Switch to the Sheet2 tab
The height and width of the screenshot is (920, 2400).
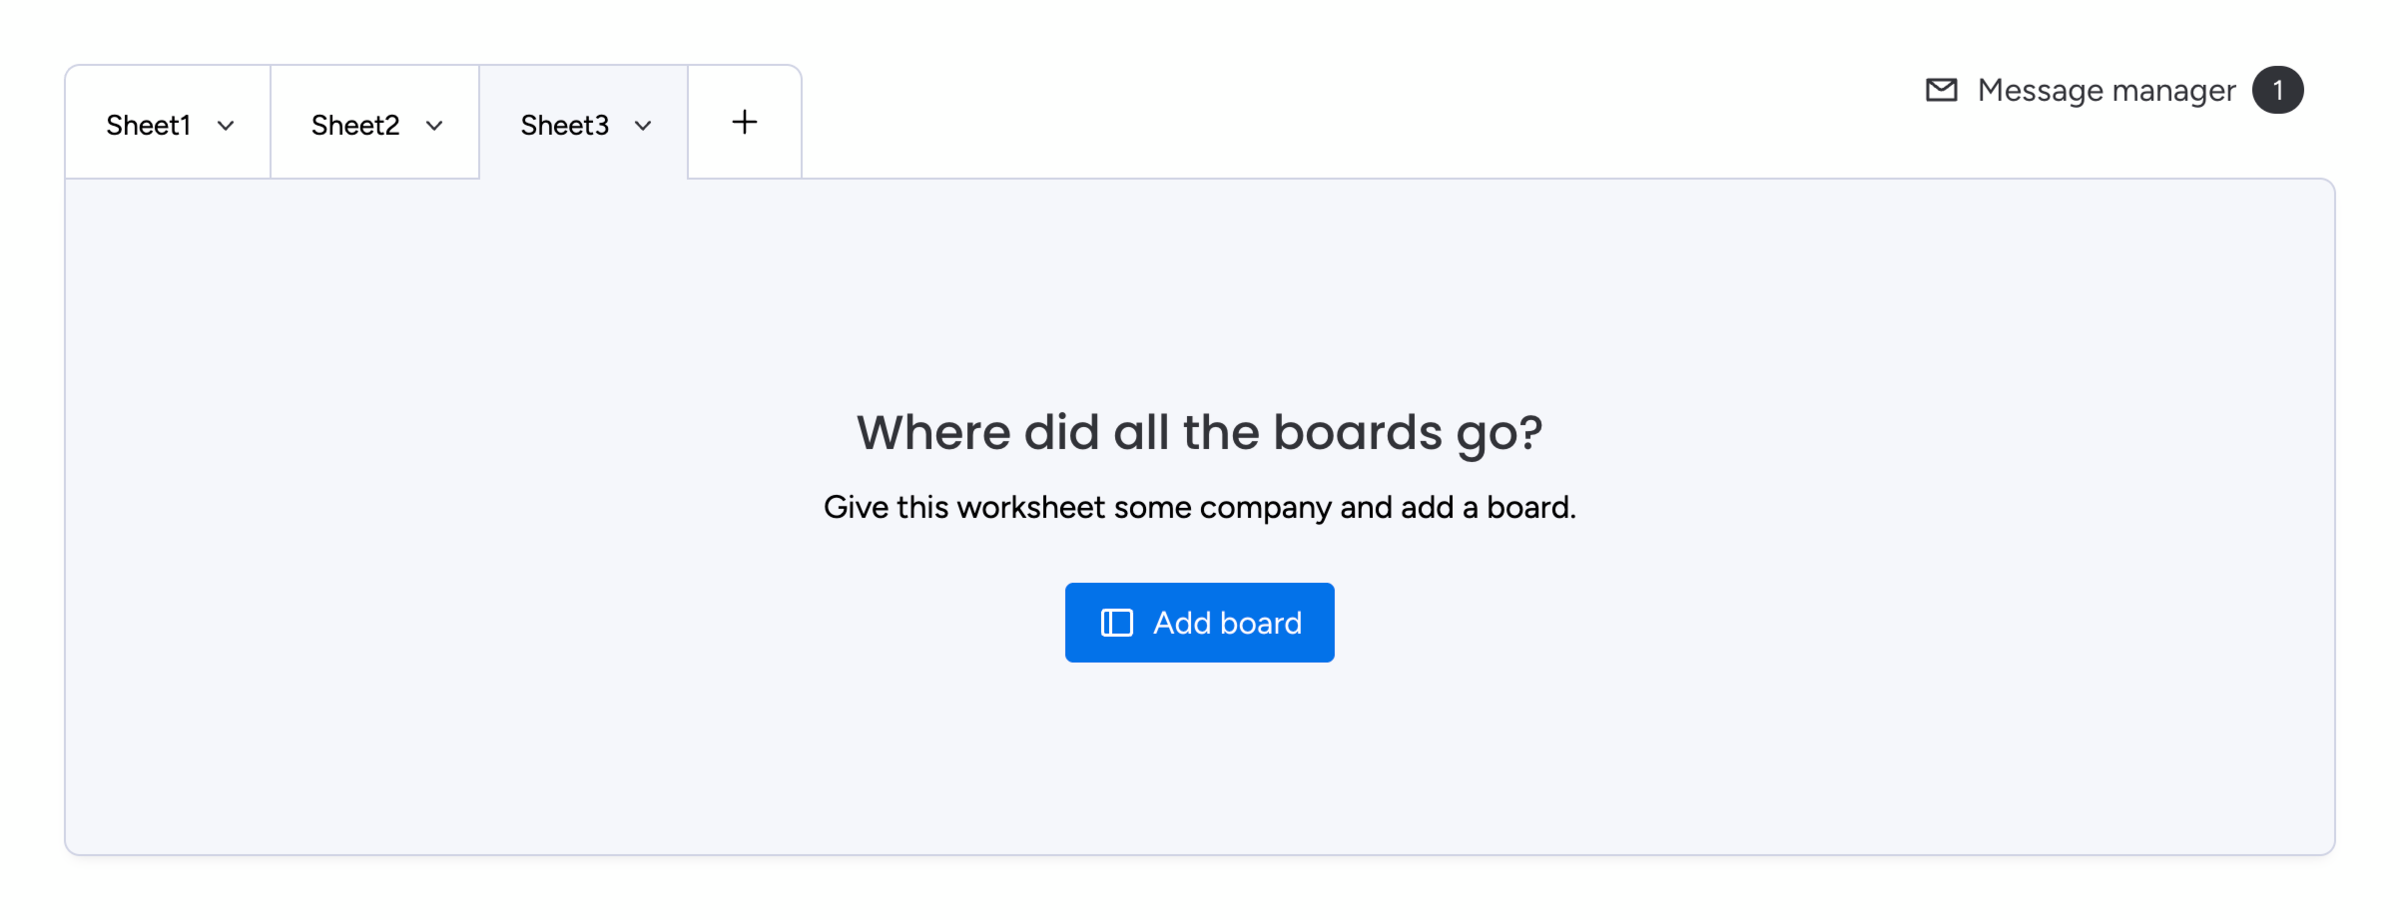point(355,125)
